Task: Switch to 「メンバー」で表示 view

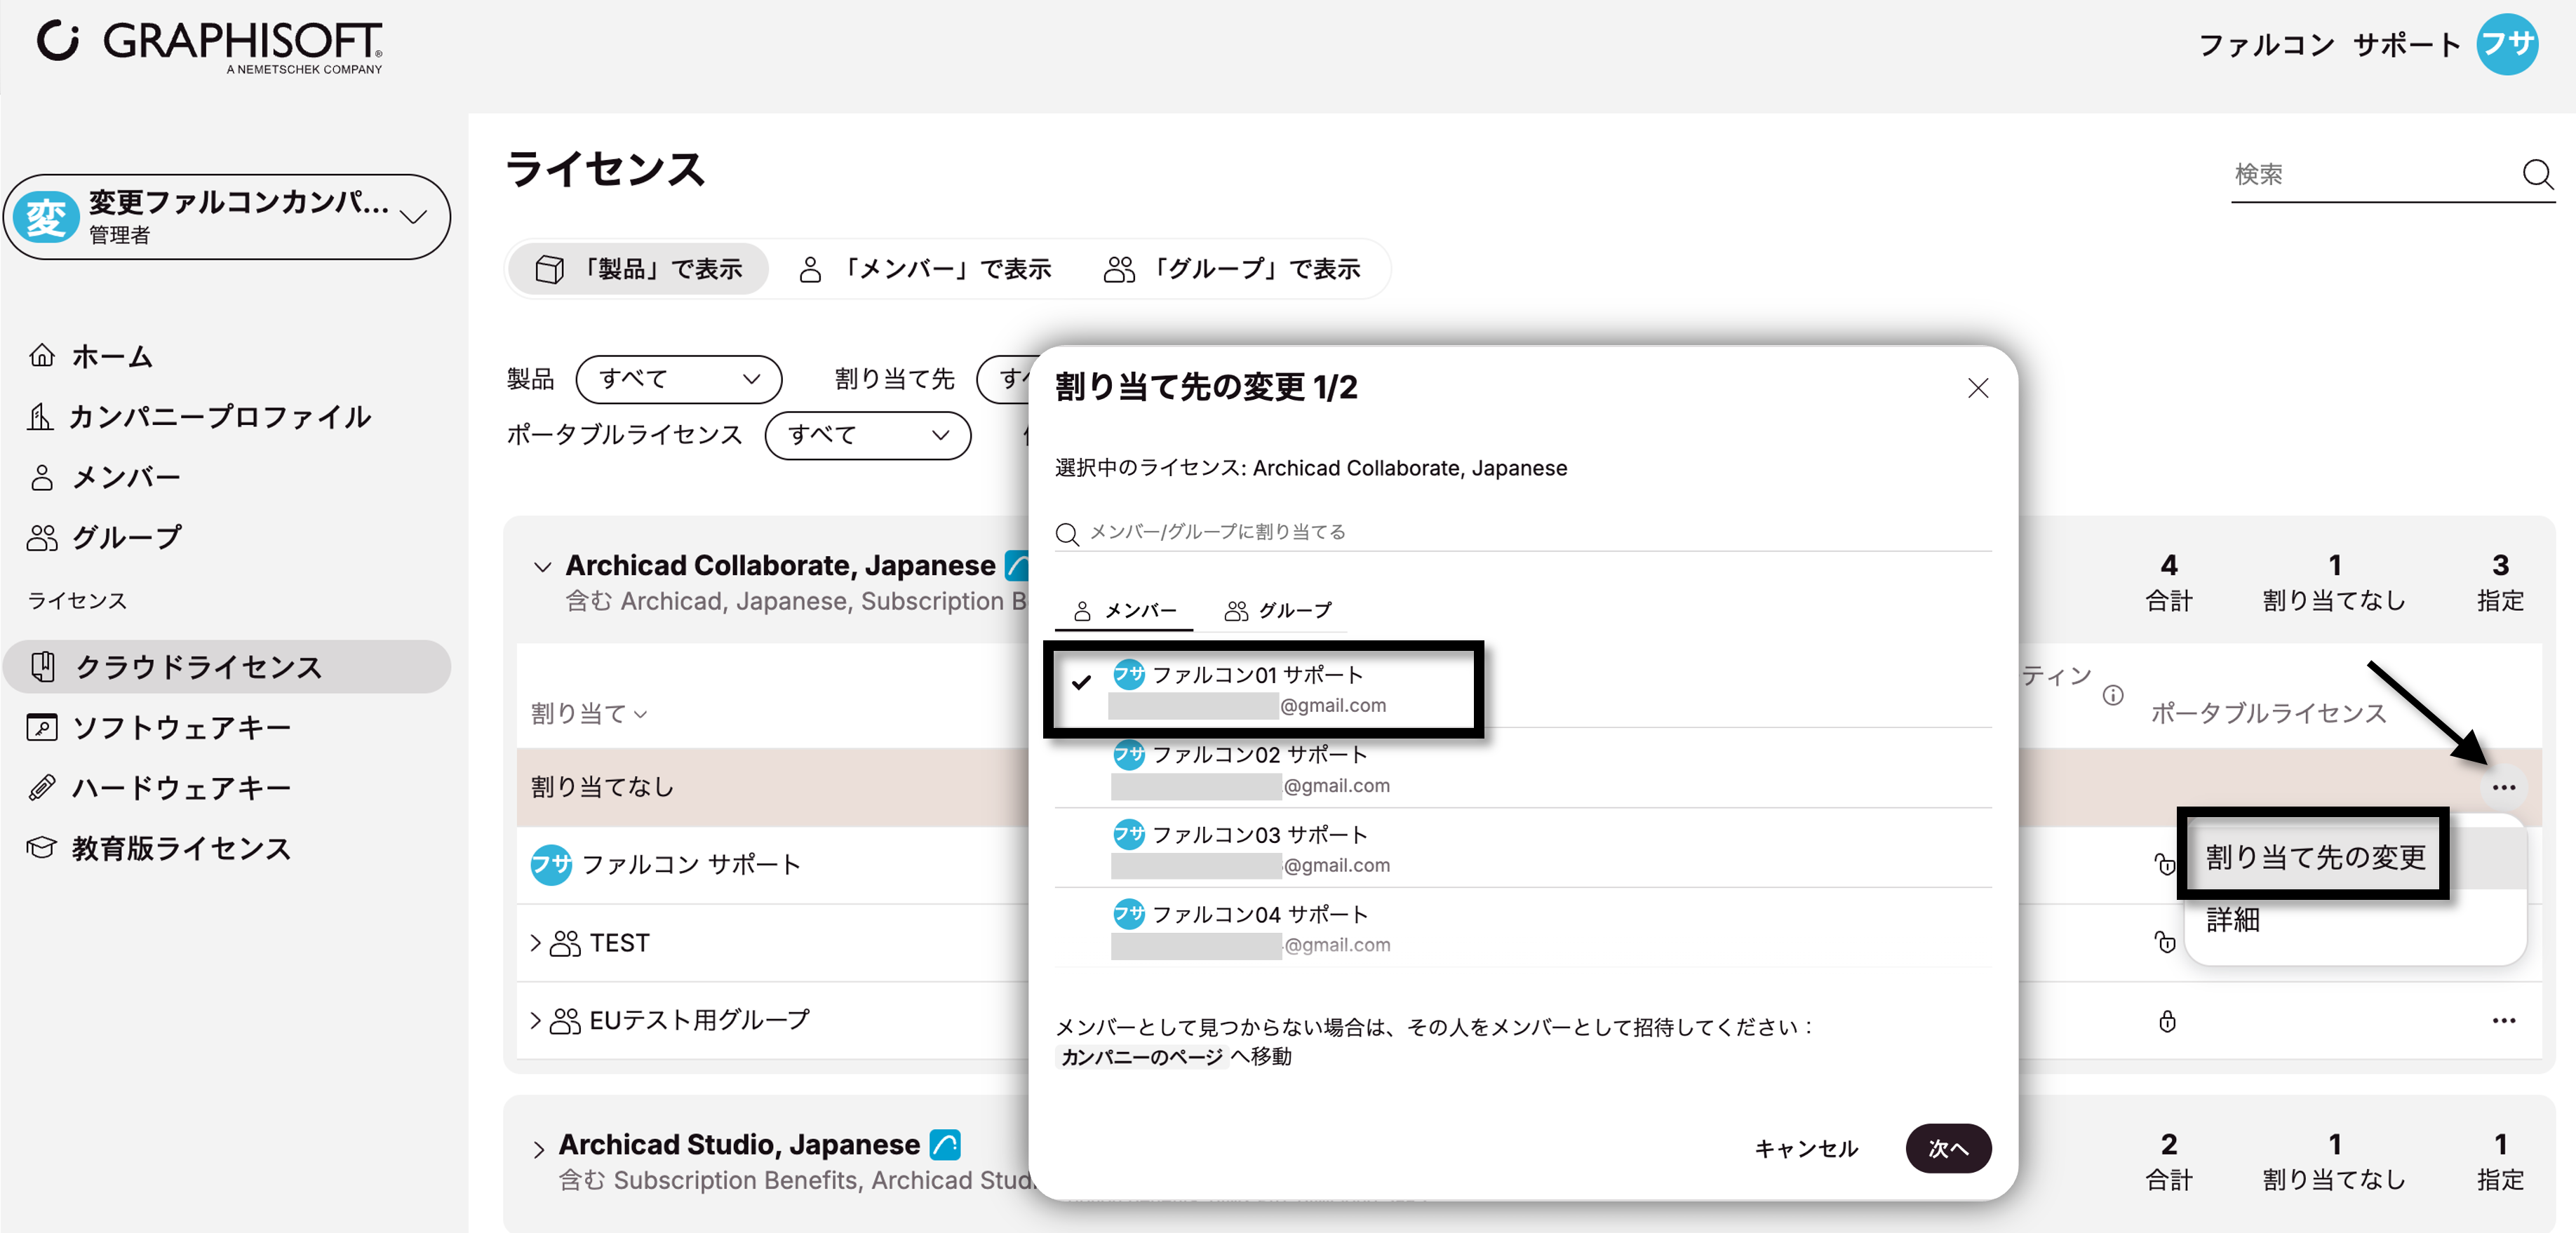Action: (x=925, y=269)
